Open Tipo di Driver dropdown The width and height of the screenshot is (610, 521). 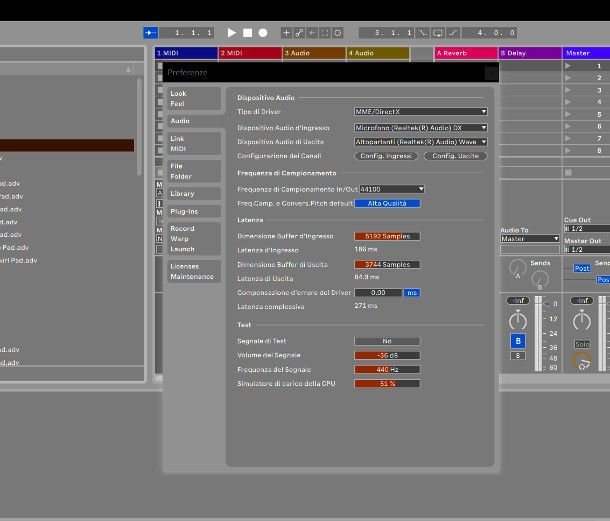tap(421, 111)
